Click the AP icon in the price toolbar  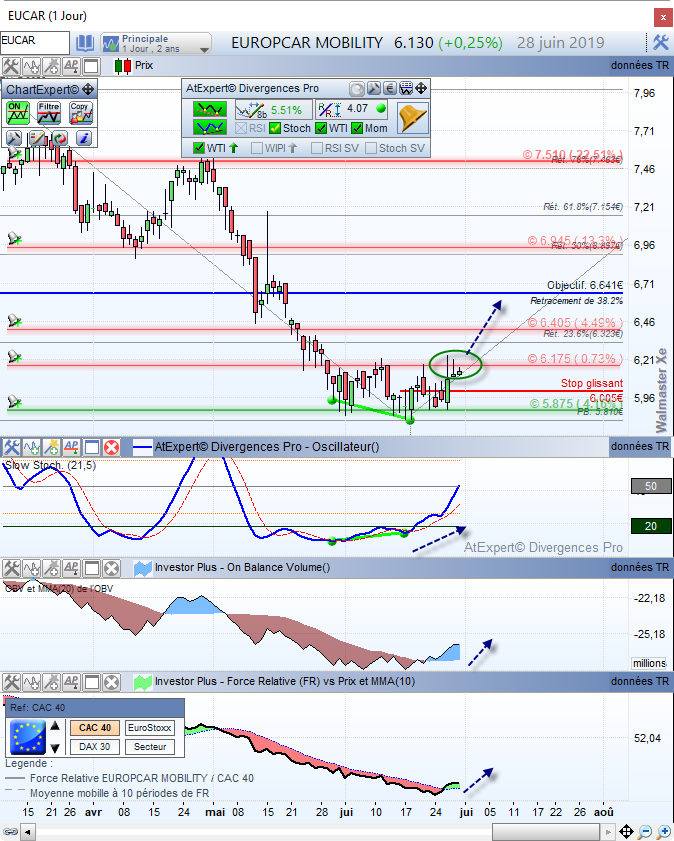point(71,66)
